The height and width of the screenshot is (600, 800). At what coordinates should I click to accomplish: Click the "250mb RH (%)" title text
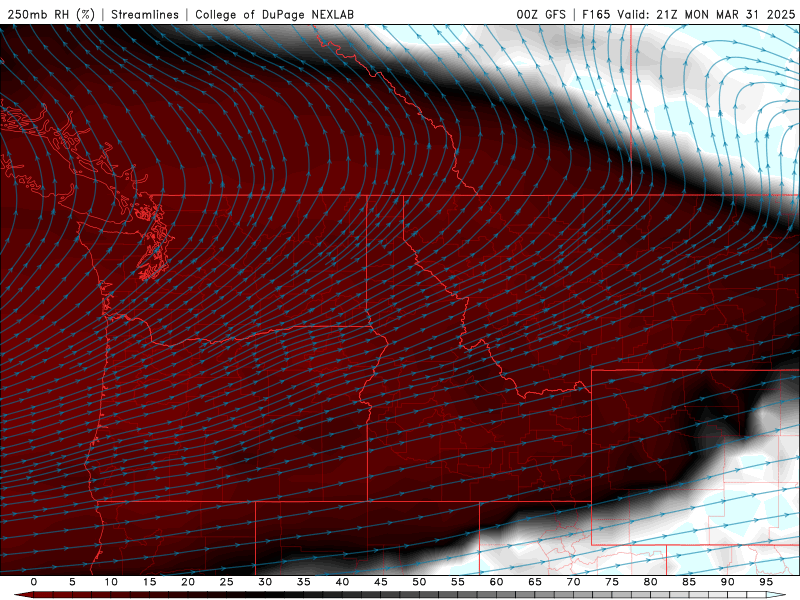(x=51, y=14)
